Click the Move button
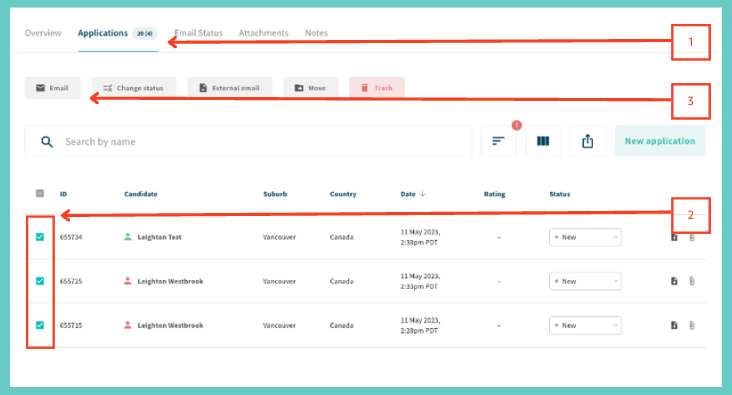 (310, 88)
